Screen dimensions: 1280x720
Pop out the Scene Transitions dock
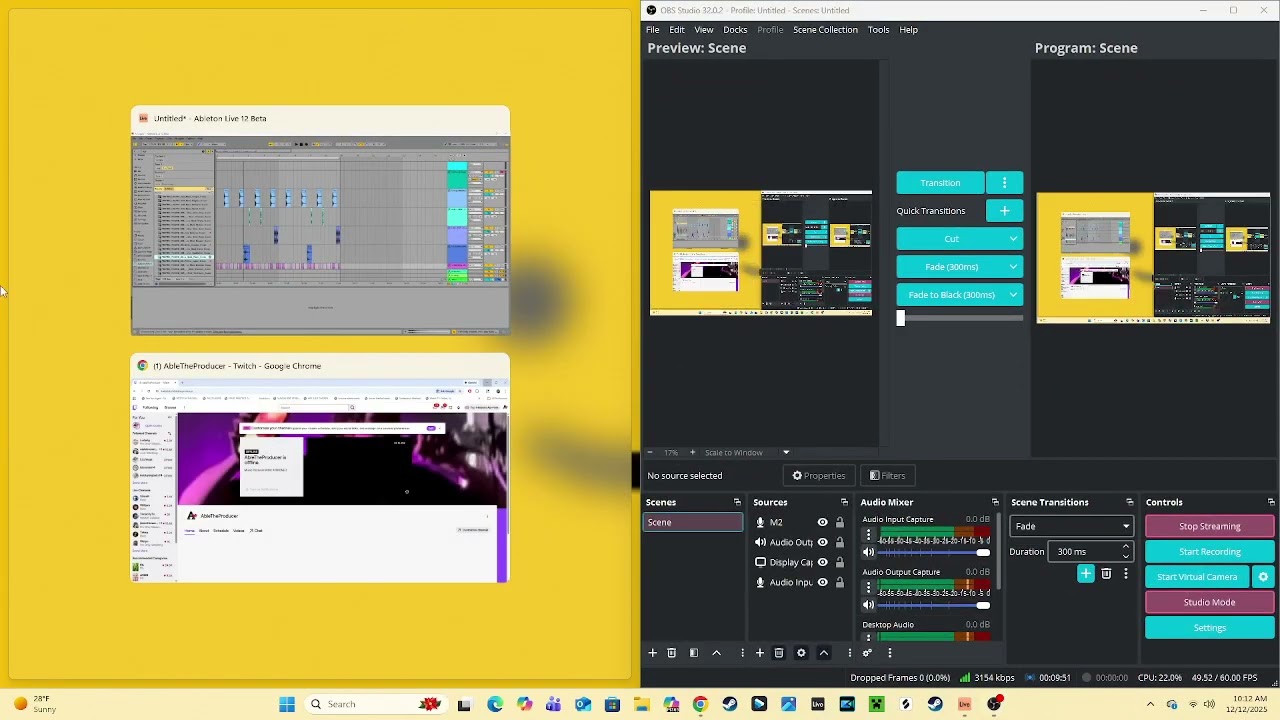click(1130, 503)
